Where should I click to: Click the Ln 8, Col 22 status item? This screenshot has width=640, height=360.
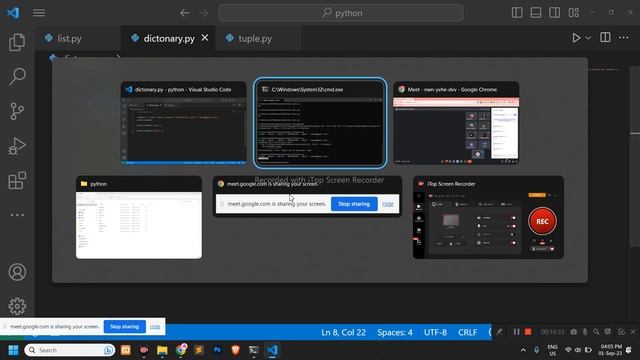(343, 332)
